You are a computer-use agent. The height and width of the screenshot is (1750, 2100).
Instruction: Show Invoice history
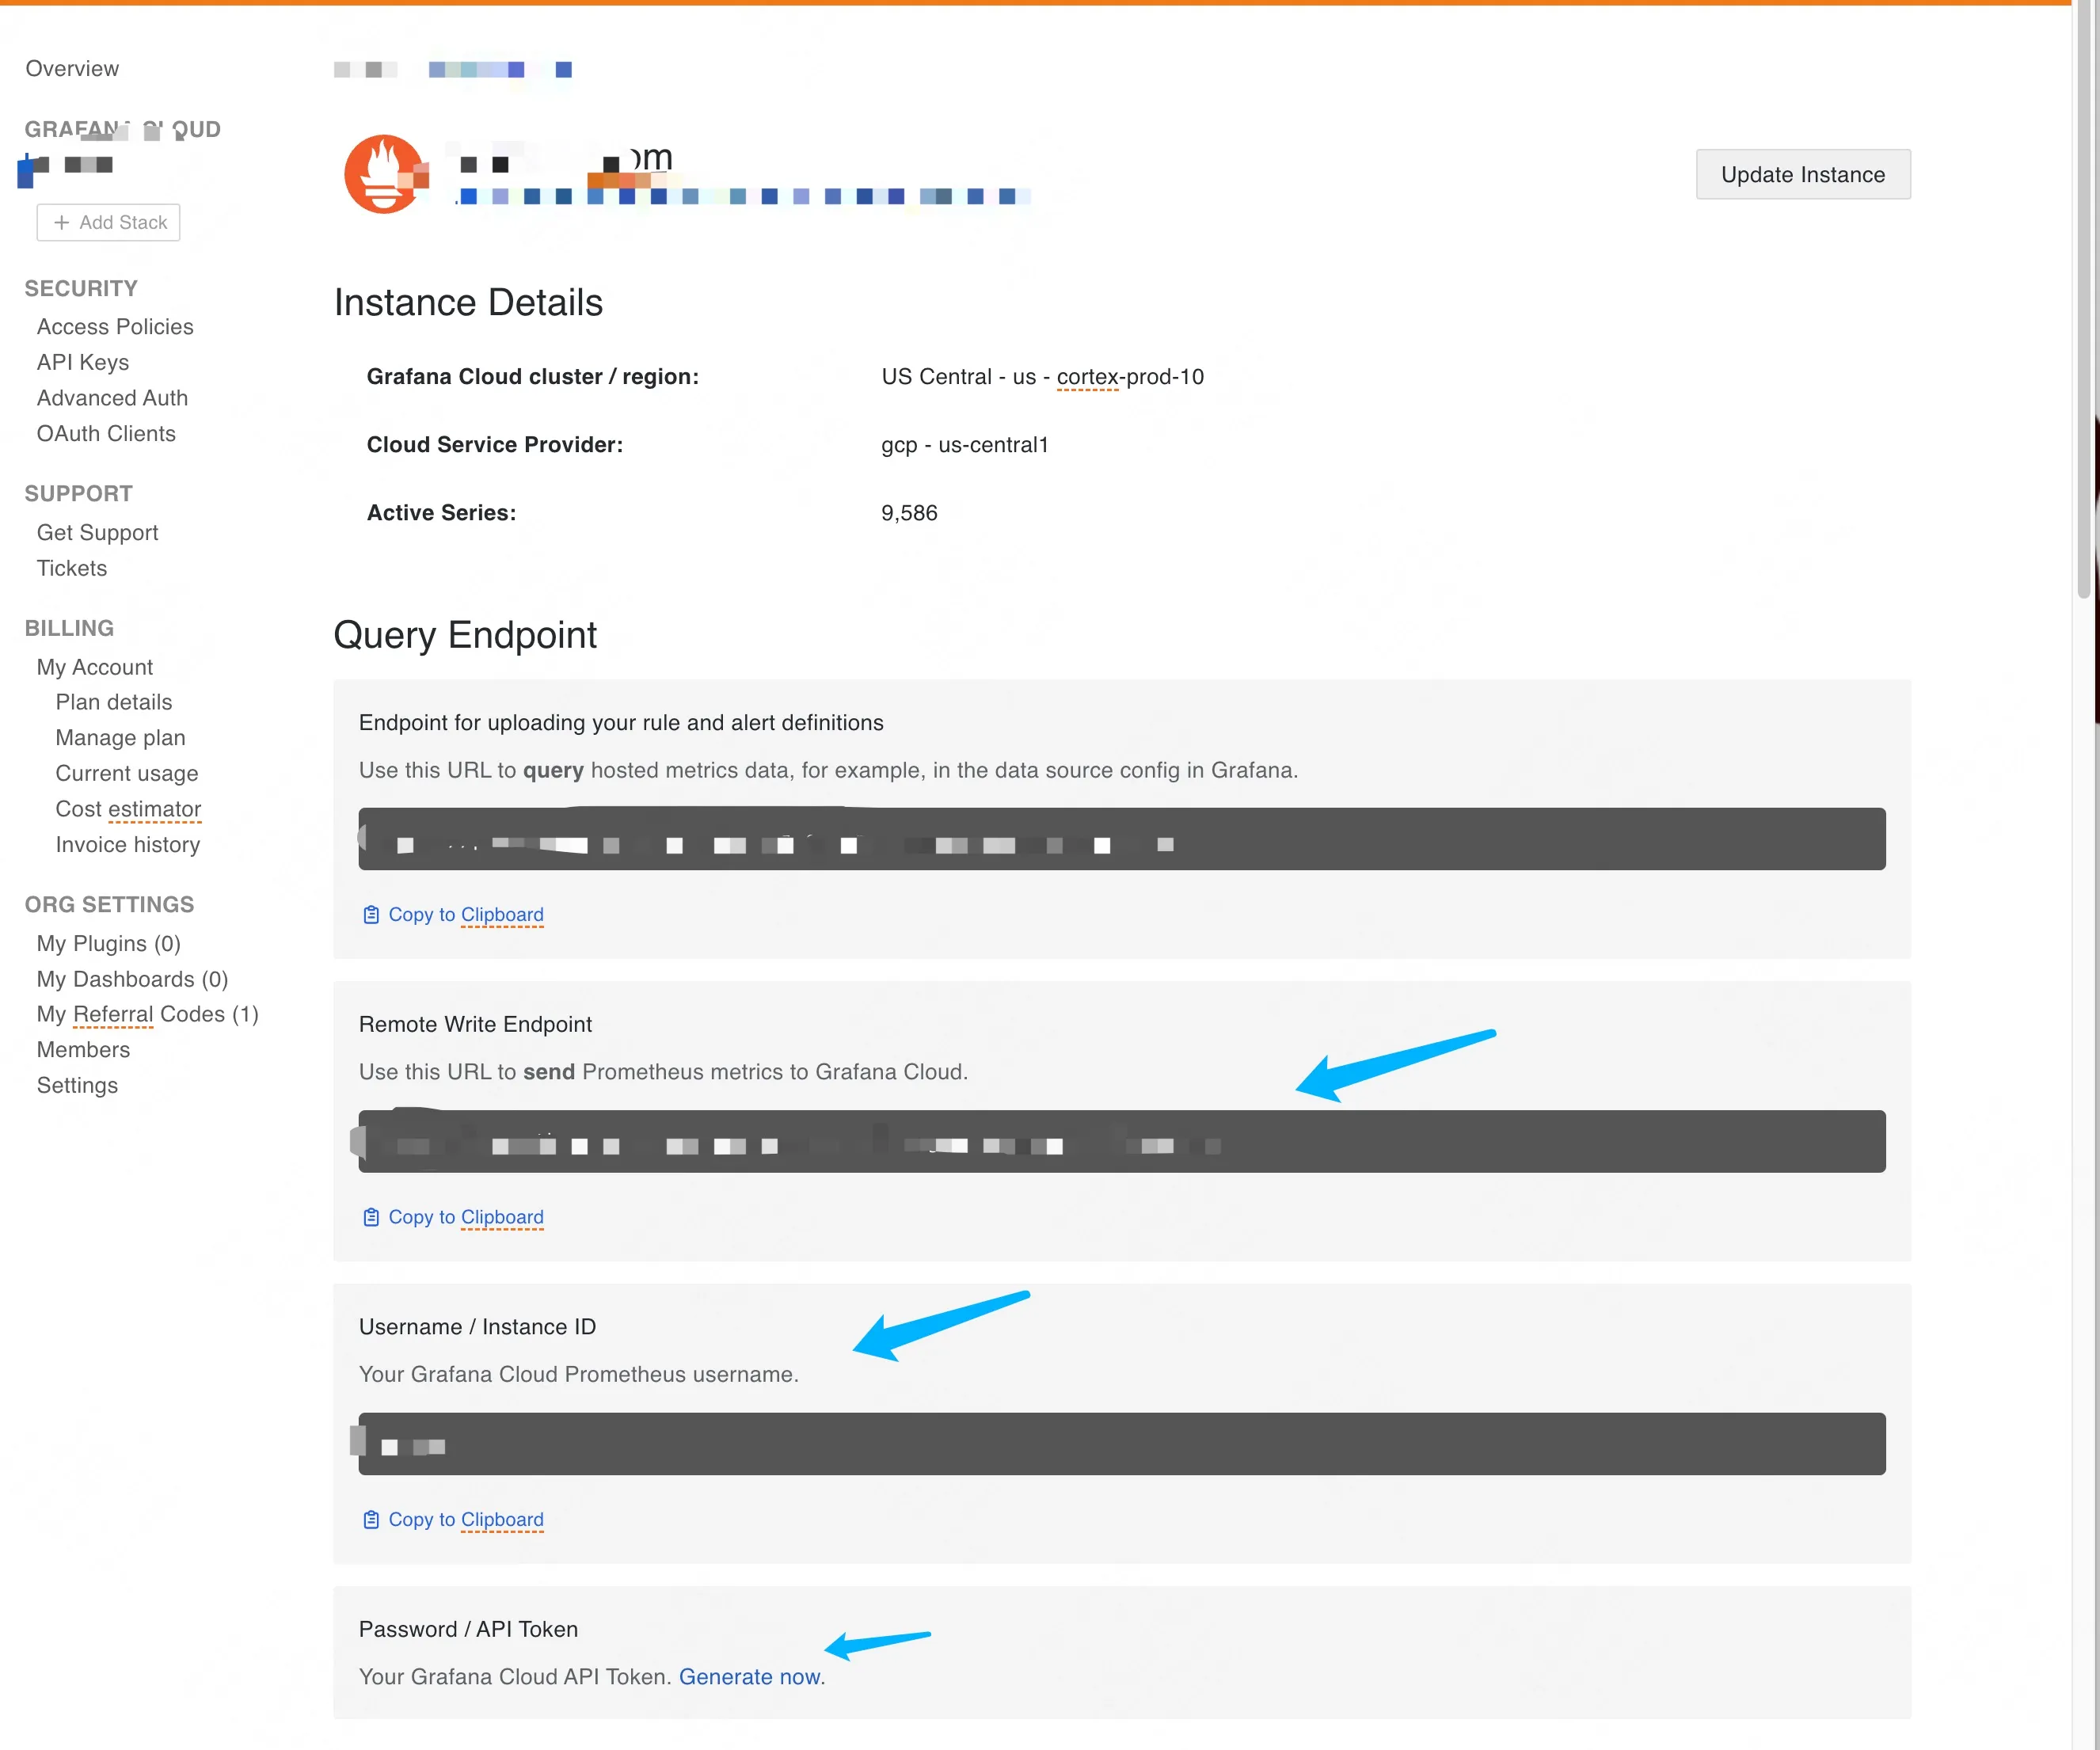[128, 844]
